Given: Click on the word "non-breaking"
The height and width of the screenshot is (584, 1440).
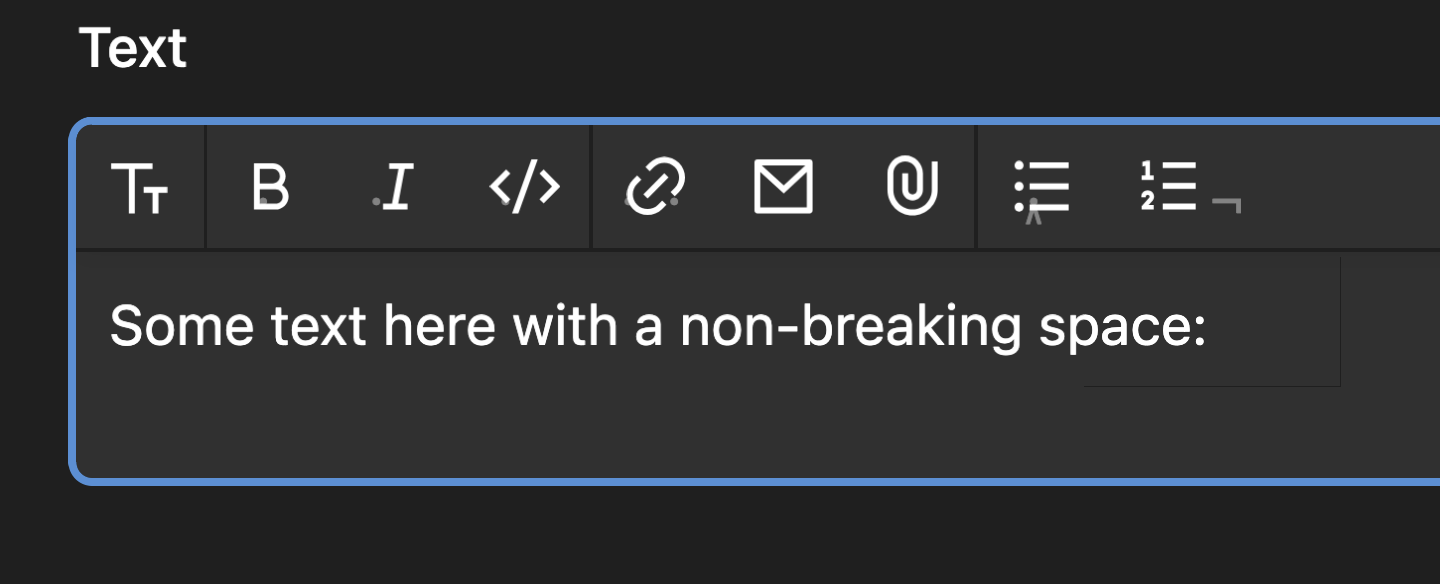Looking at the screenshot, I should pos(850,327).
